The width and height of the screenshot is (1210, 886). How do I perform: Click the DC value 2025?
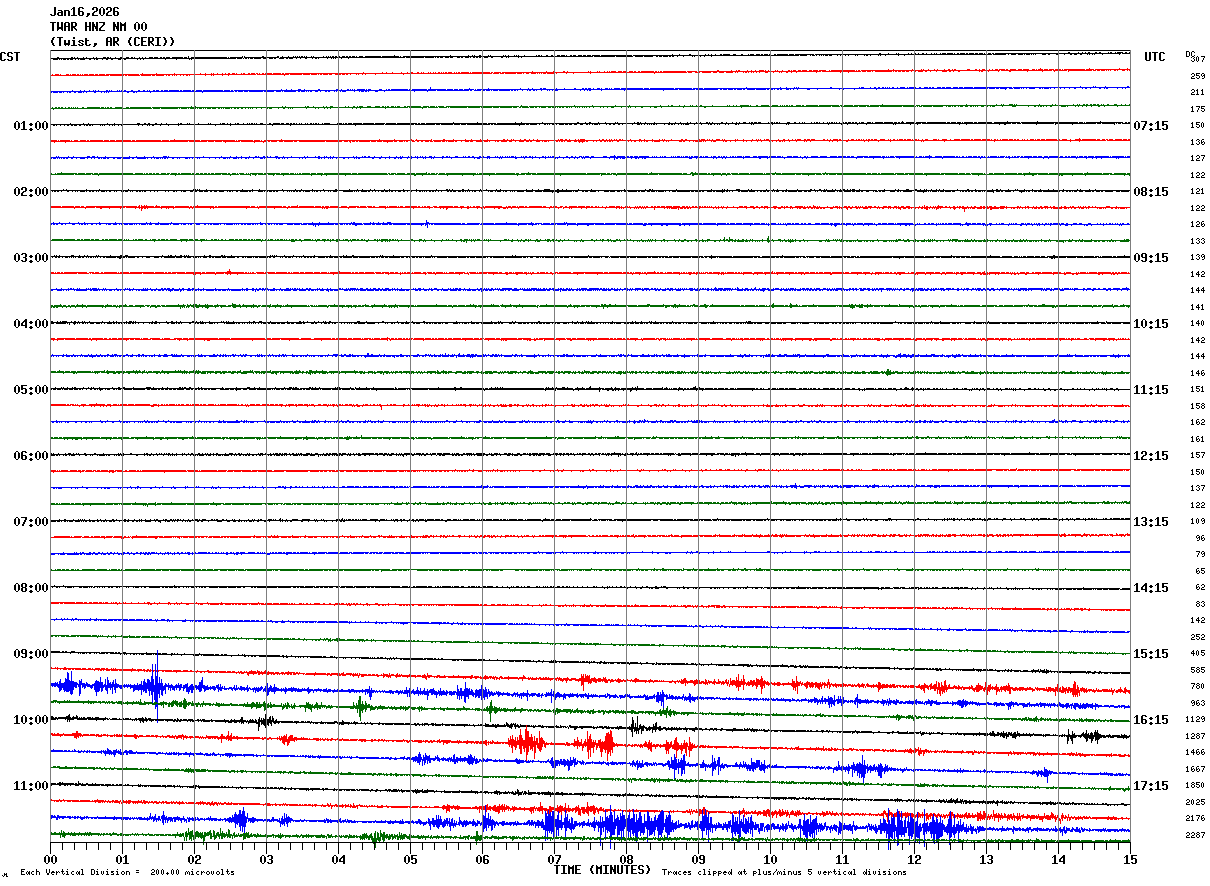pos(1195,802)
